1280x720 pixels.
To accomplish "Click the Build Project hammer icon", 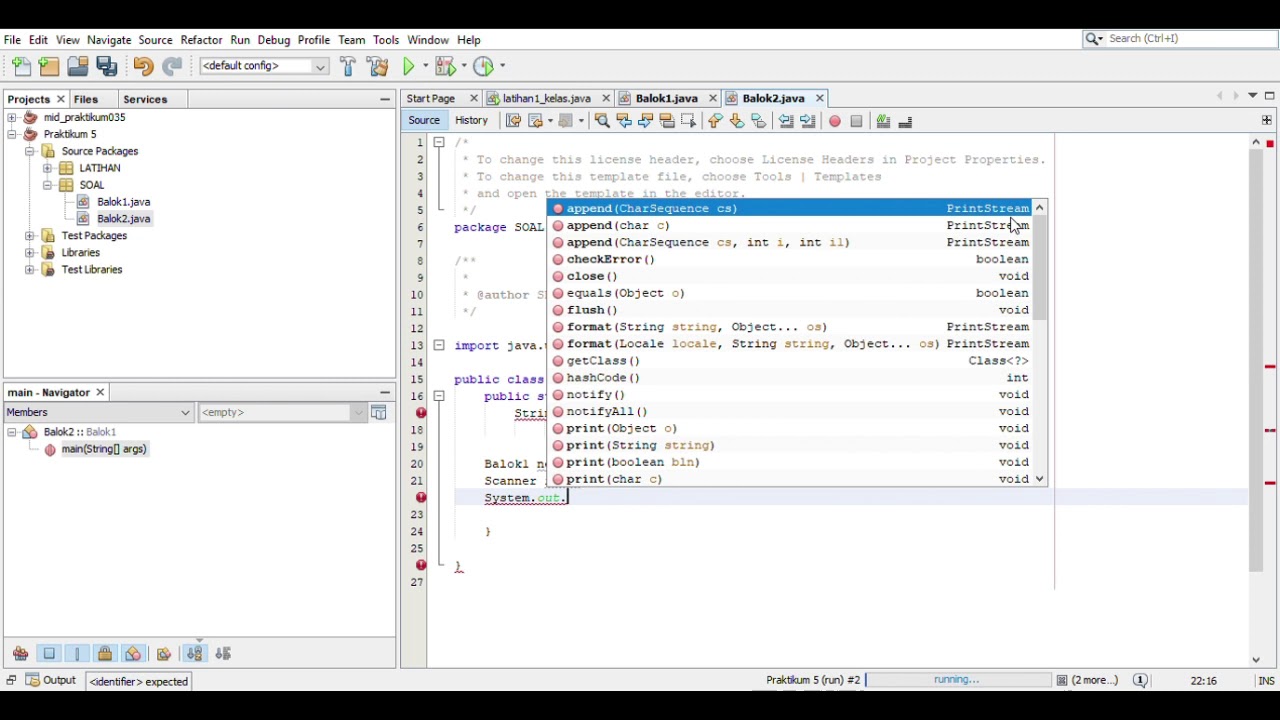I will [x=348, y=66].
